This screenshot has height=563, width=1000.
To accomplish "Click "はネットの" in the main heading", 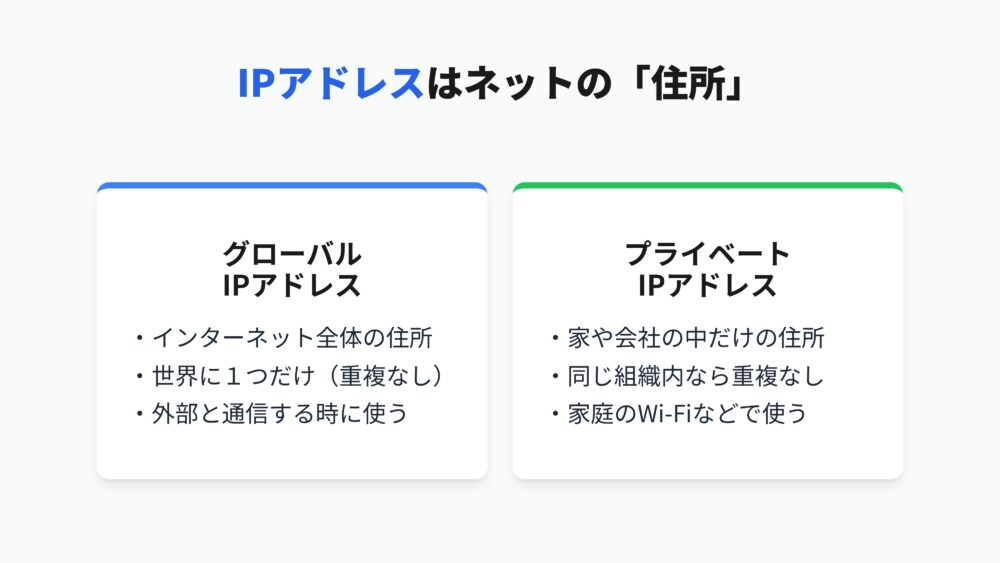I will (517, 84).
